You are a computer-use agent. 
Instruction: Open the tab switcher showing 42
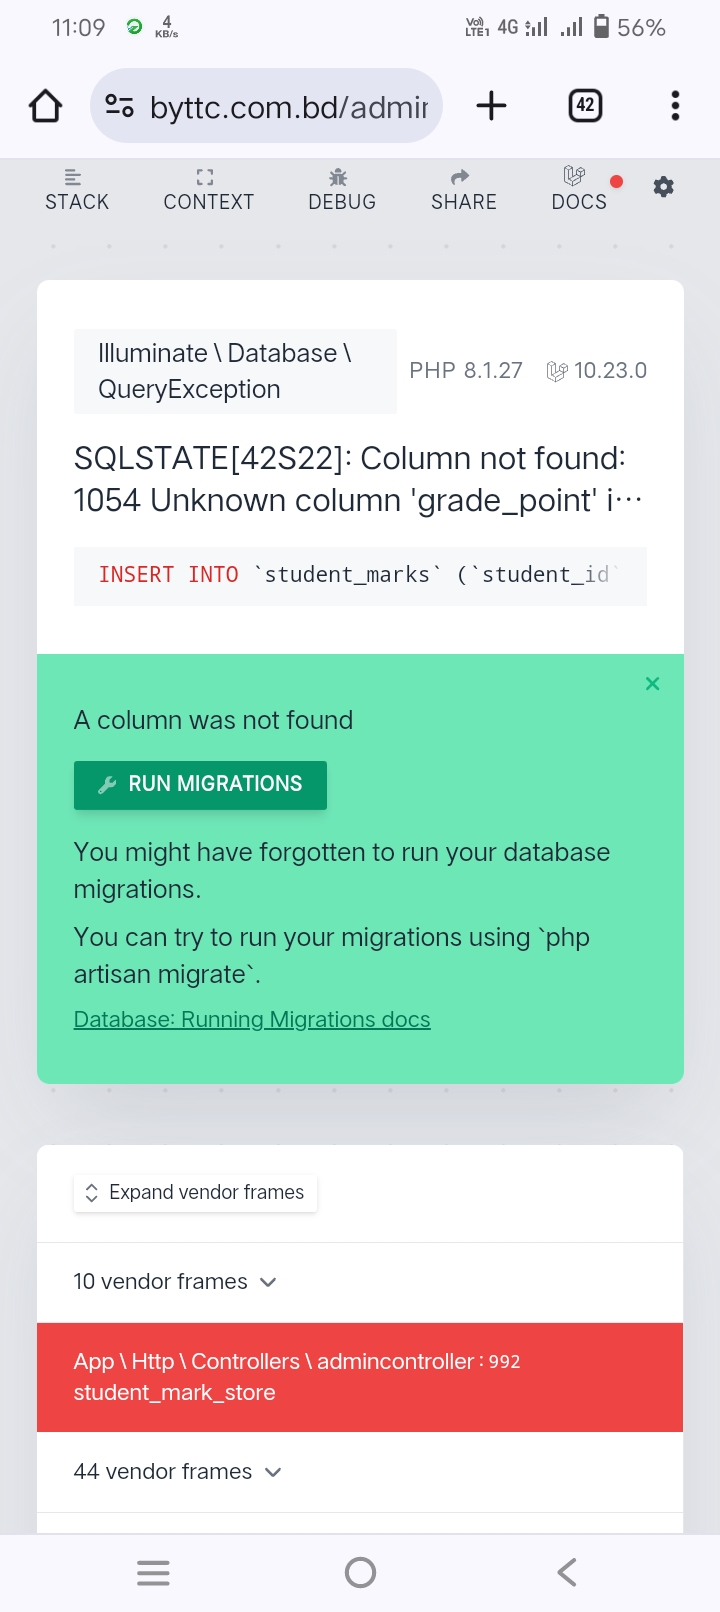585,106
